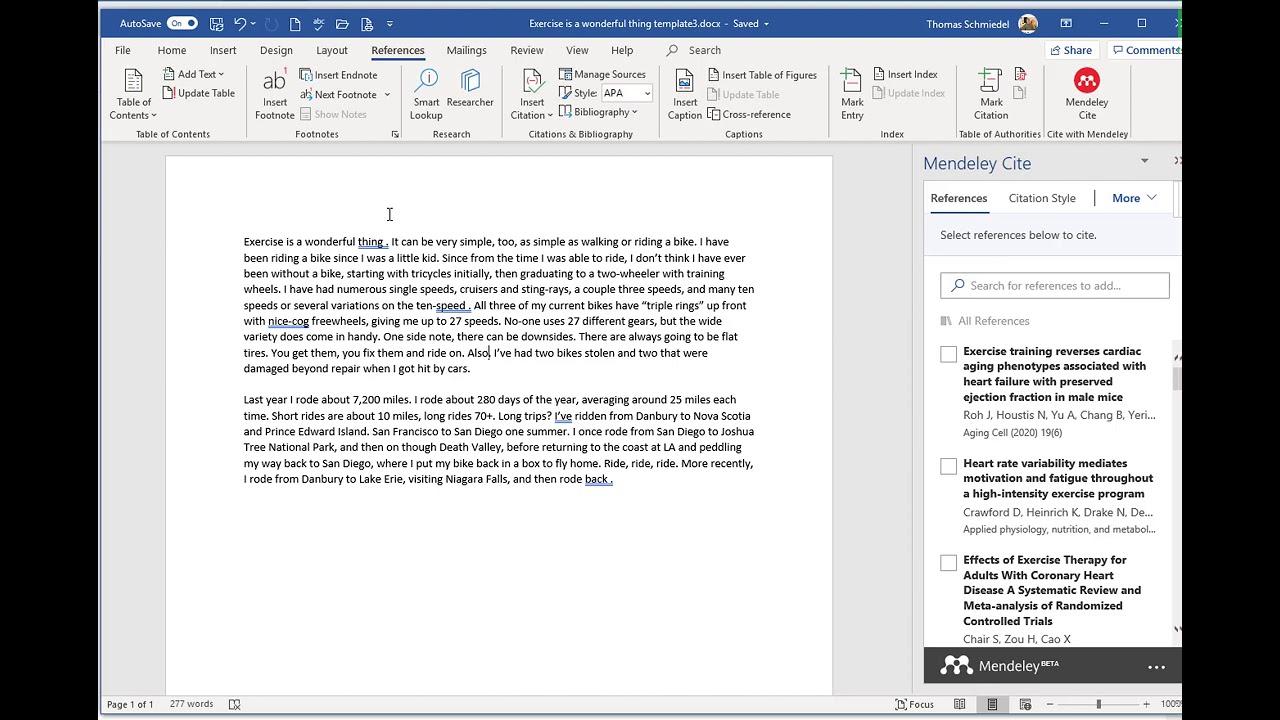This screenshot has width=1280, height=720.
Task: Select the Citation Style tab in Mendeley
Action: [1042, 198]
